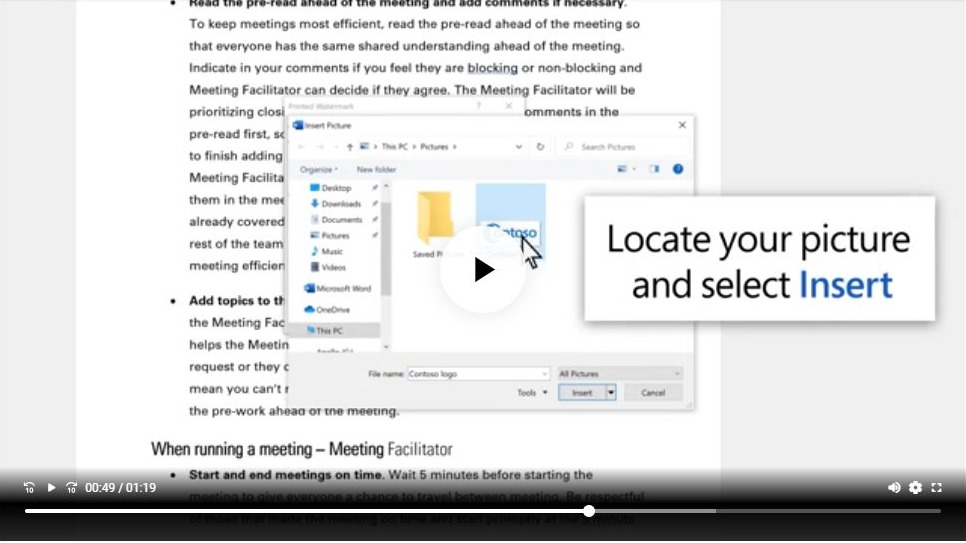Image resolution: width=966 pixels, height=543 pixels.
Task: Select OneDrive in the navigation pane
Action: click(x=333, y=310)
